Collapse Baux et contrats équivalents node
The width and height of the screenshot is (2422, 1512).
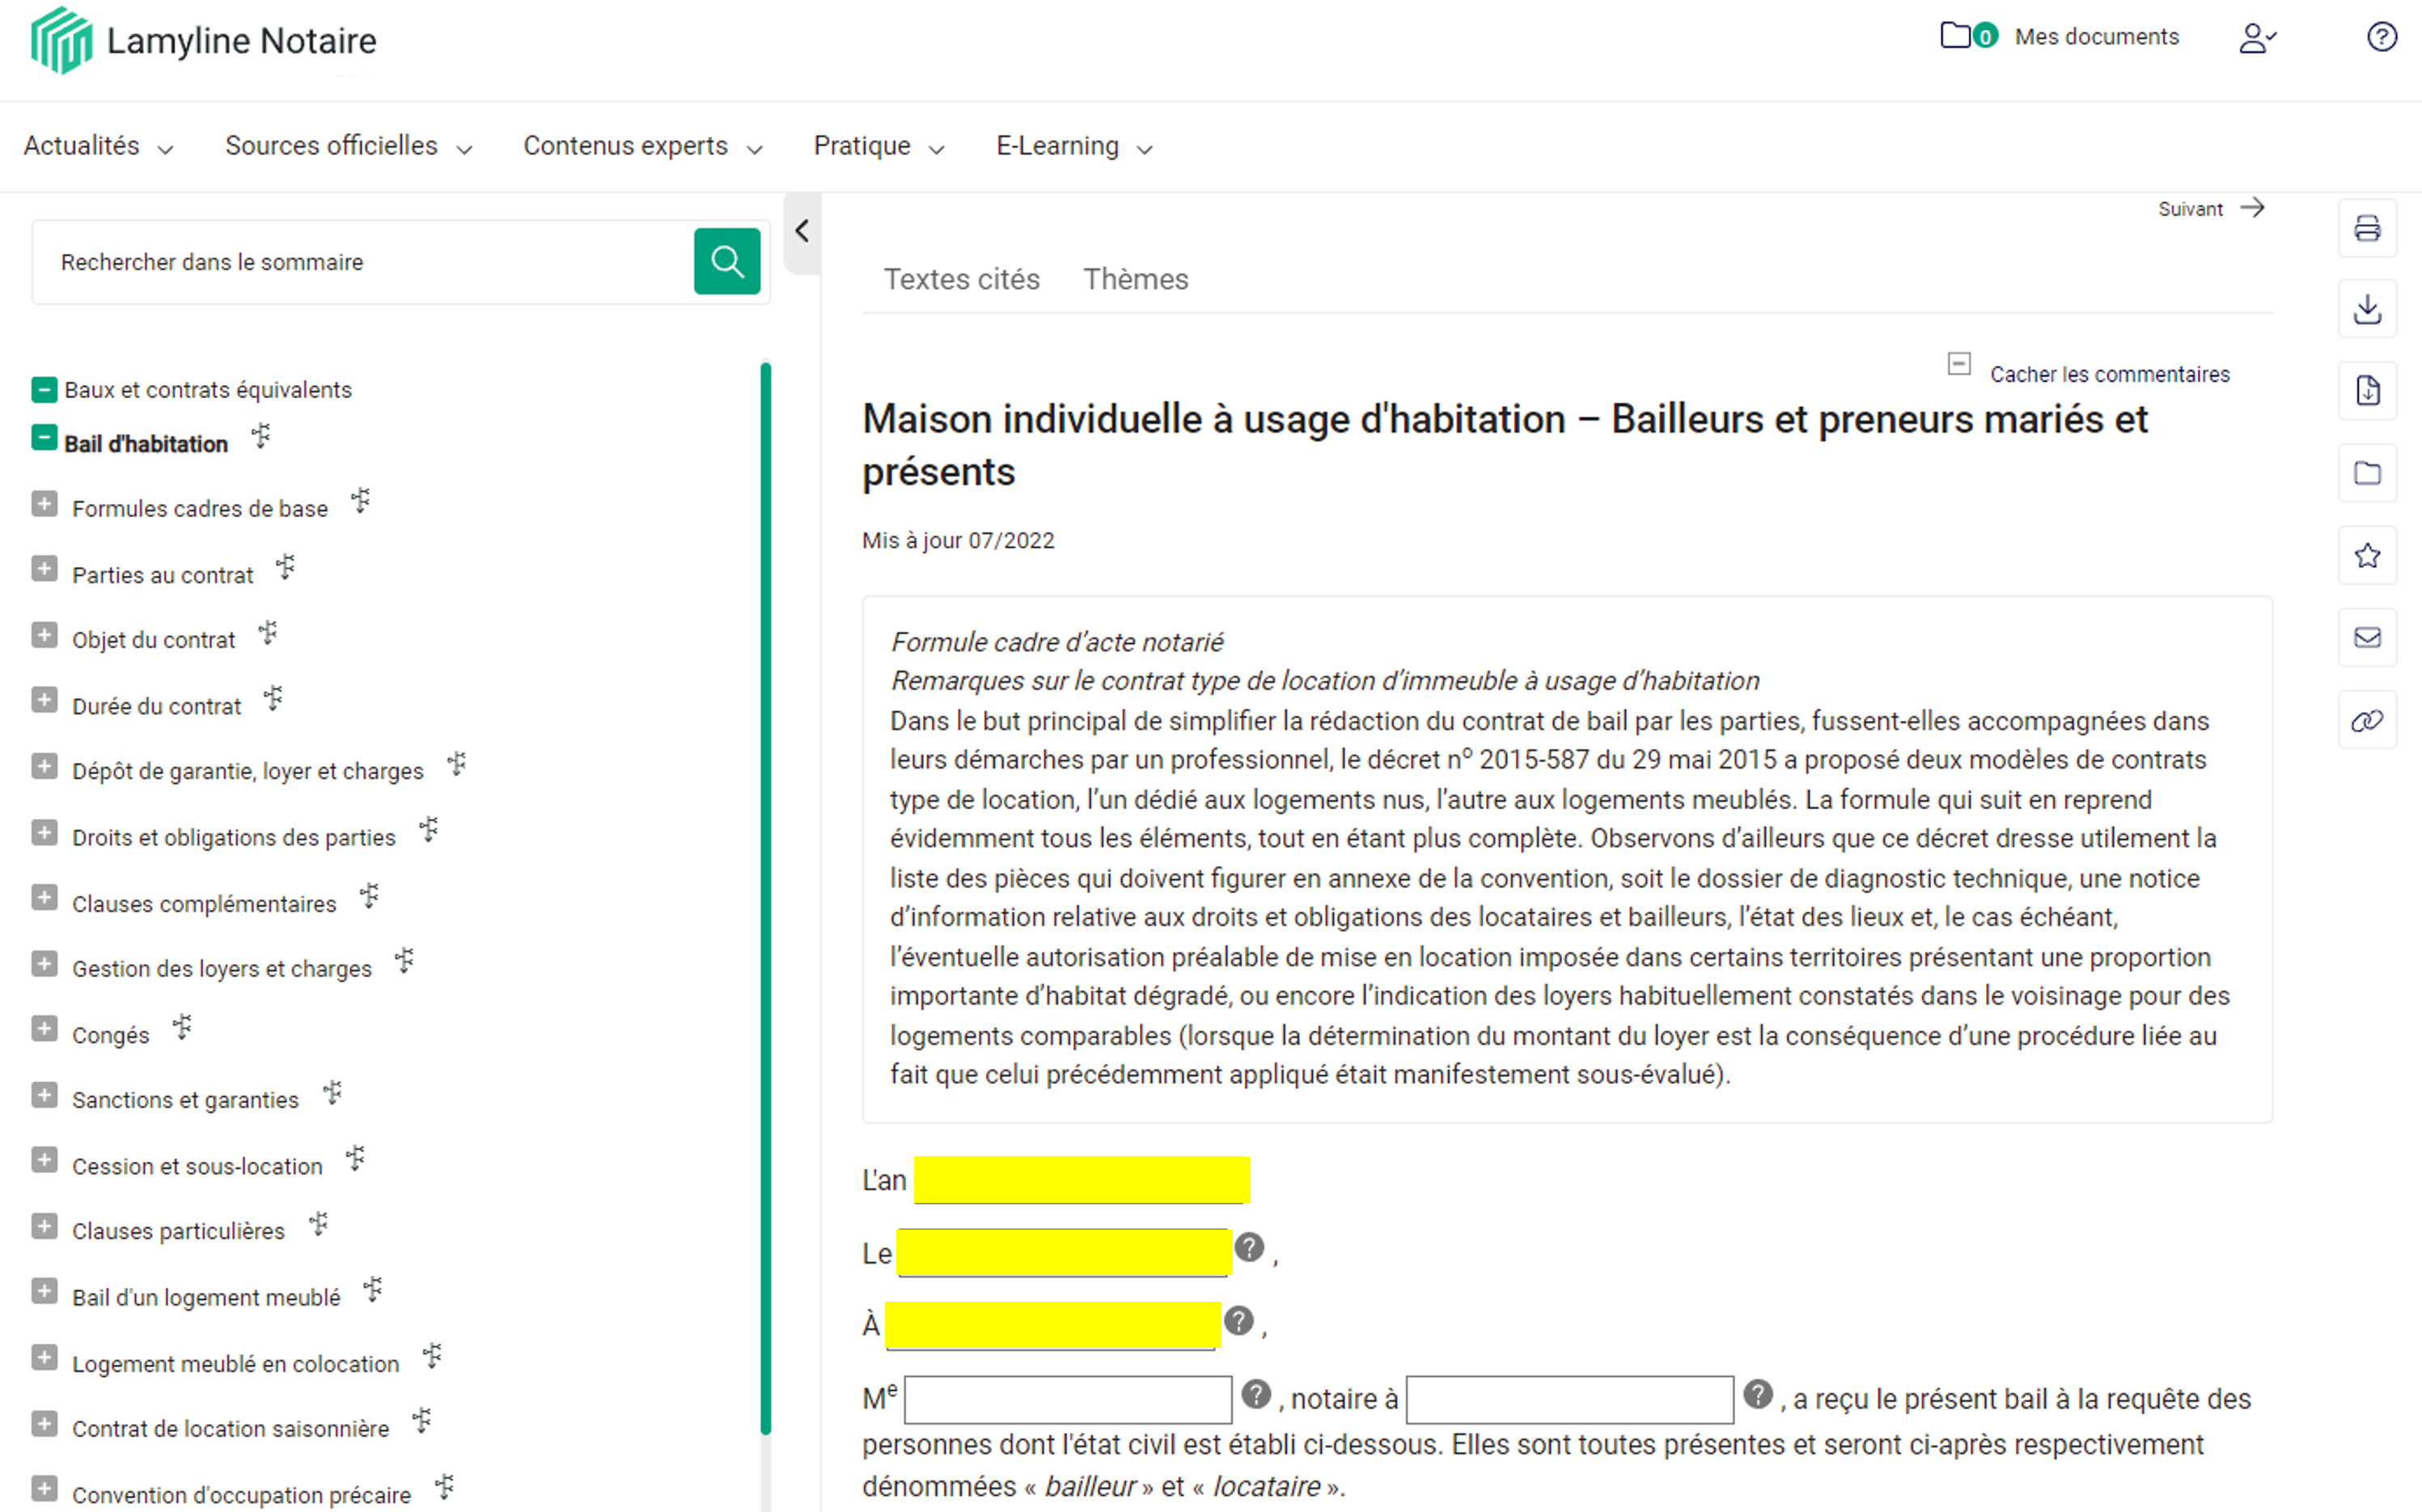pyautogui.click(x=44, y=389)
